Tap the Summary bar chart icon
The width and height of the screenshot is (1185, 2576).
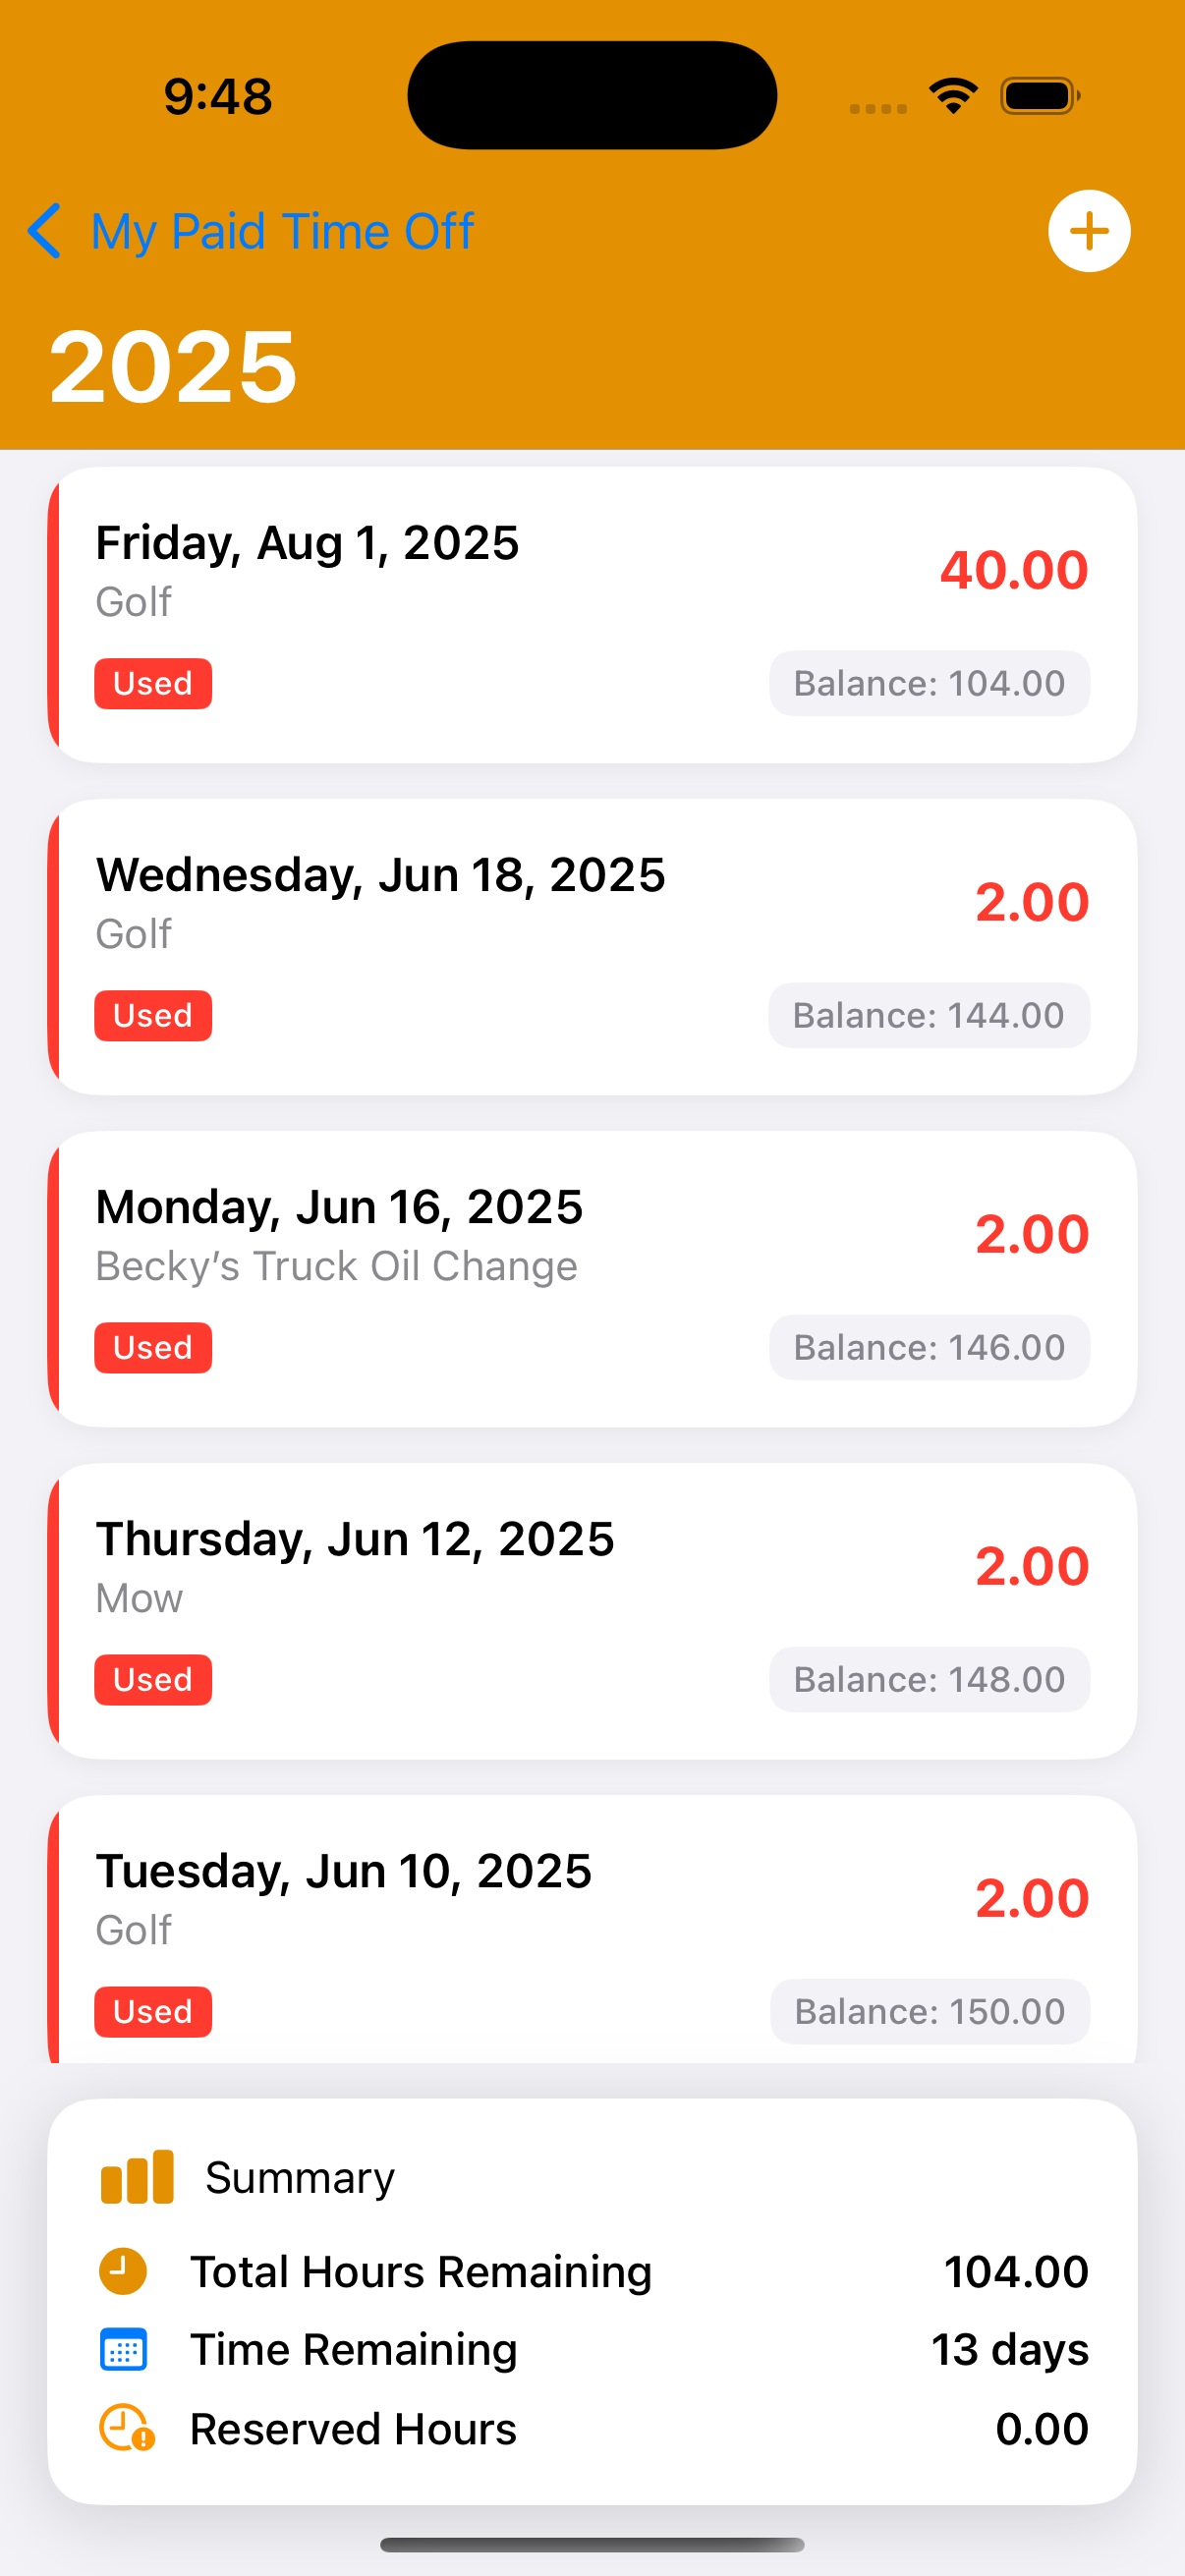(137, 2177)
